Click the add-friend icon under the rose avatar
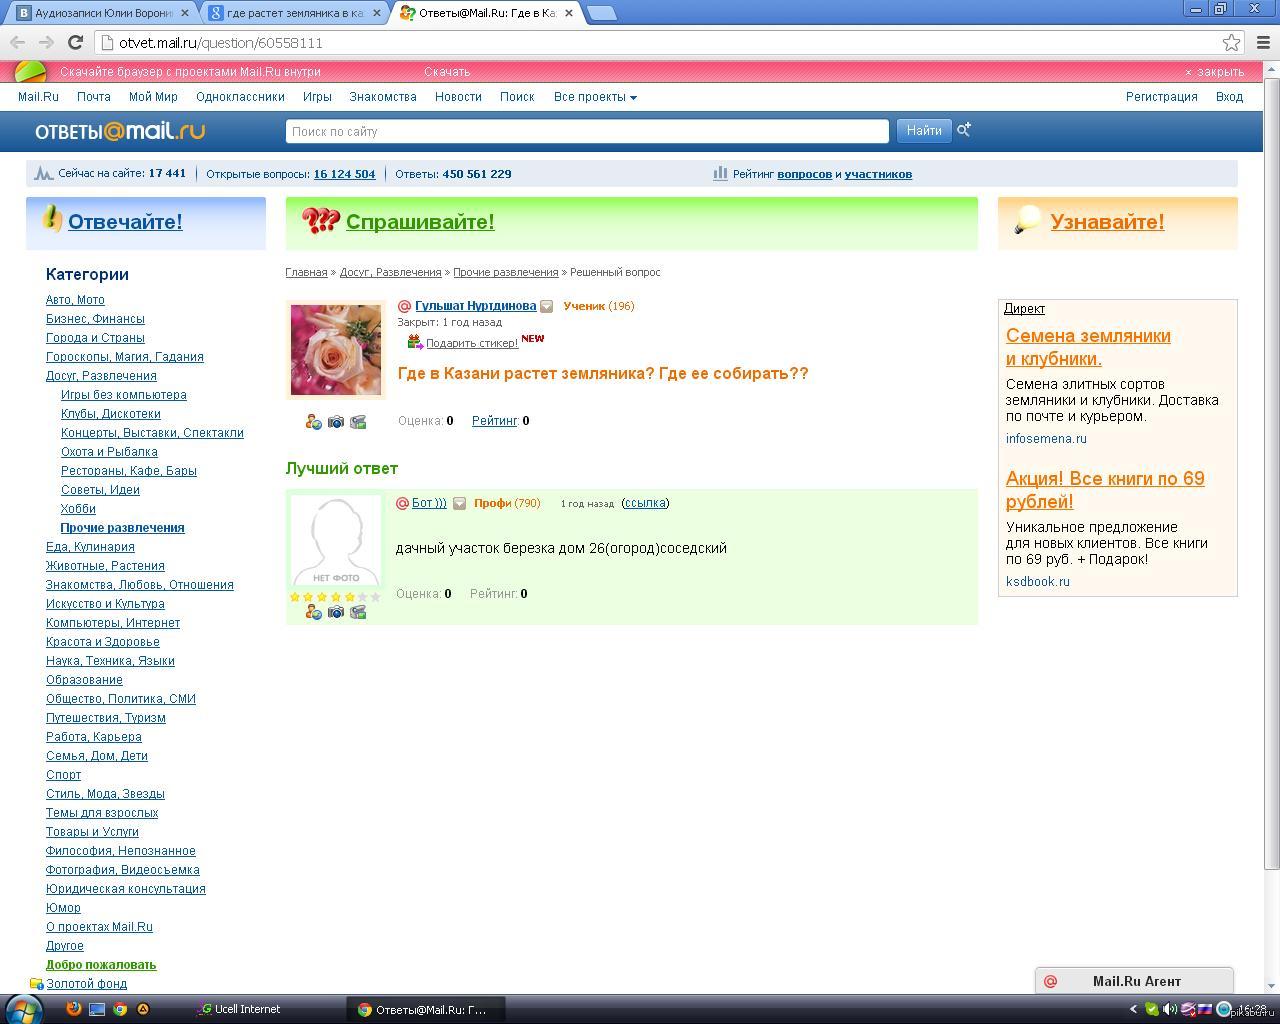 [314, 423]
